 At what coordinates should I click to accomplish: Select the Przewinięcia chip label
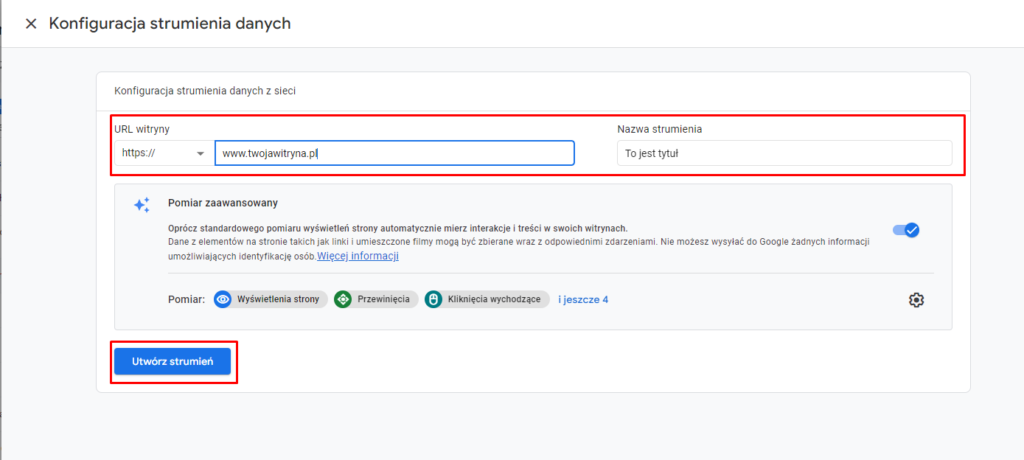click(384, 299)
